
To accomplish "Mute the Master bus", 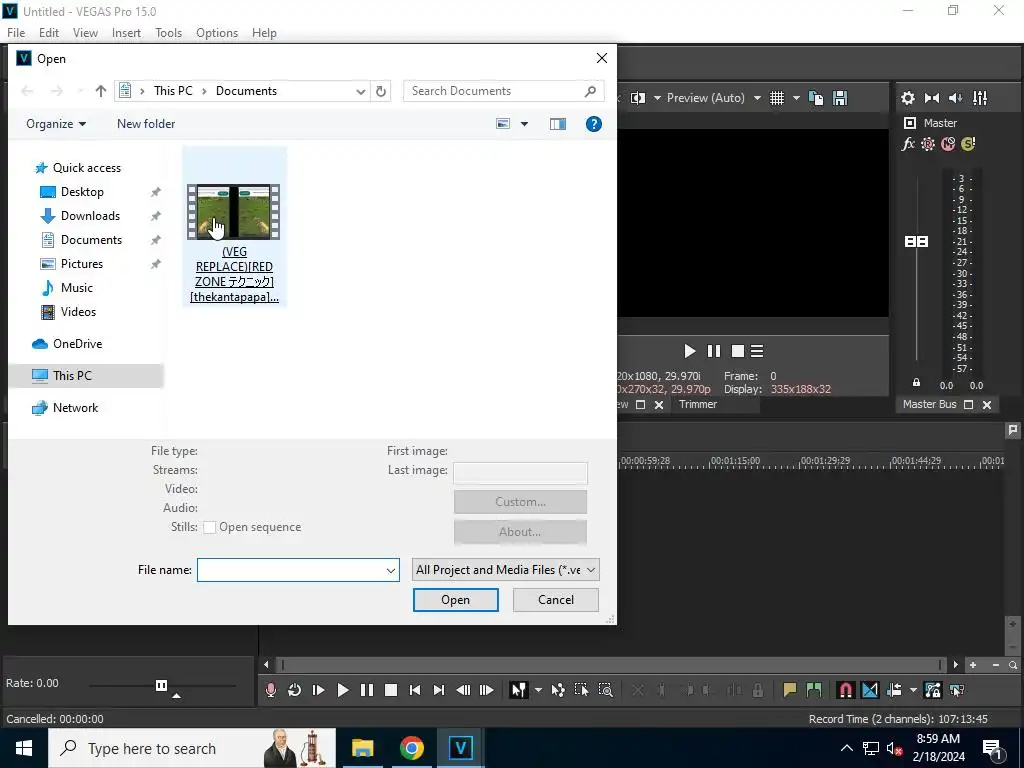I will 948,144.
